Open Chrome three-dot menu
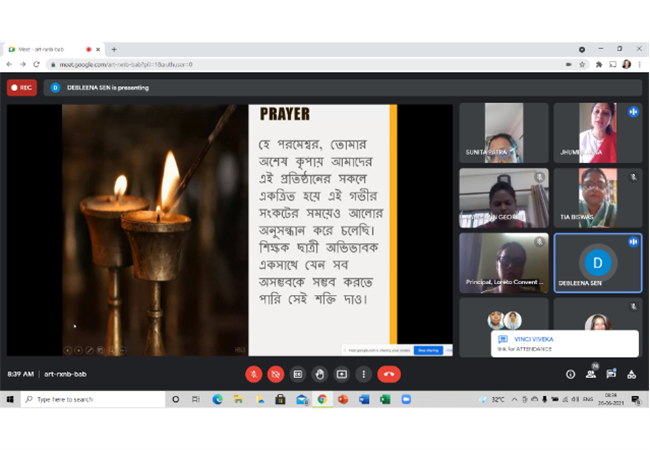This screenshot has height=450, width=650. pos(640,65)
